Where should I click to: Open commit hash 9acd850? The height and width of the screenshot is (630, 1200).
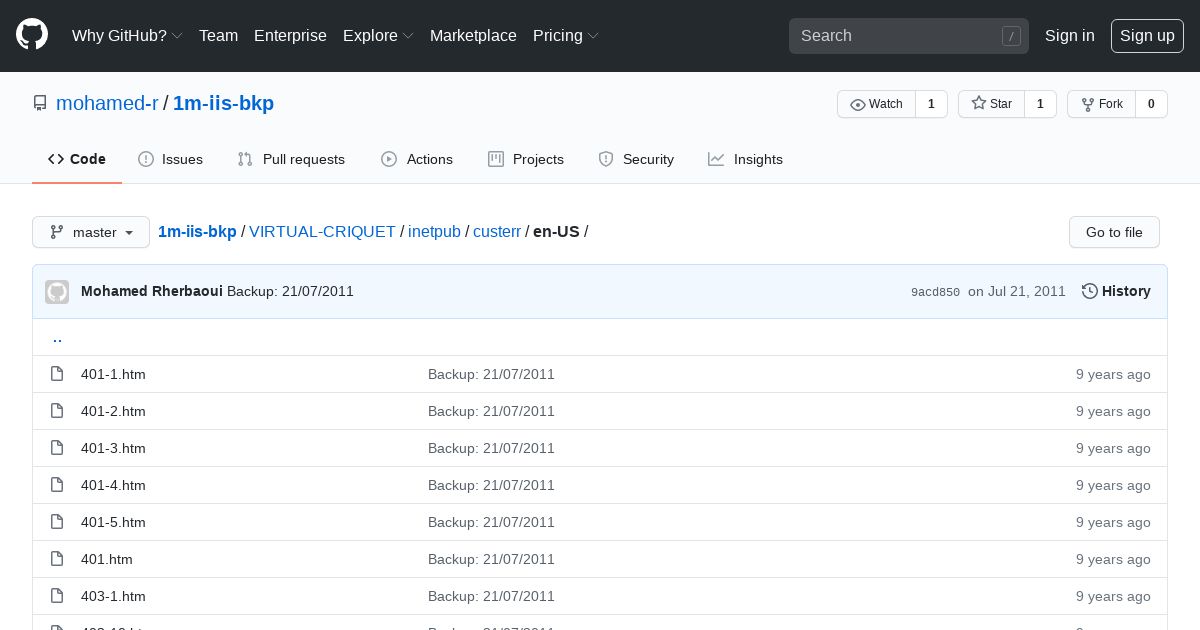tap(935, 292)
